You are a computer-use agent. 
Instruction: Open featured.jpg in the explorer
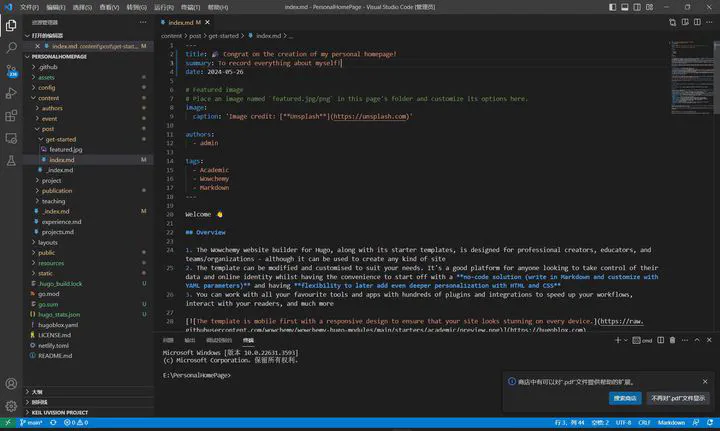coord(65,149)
